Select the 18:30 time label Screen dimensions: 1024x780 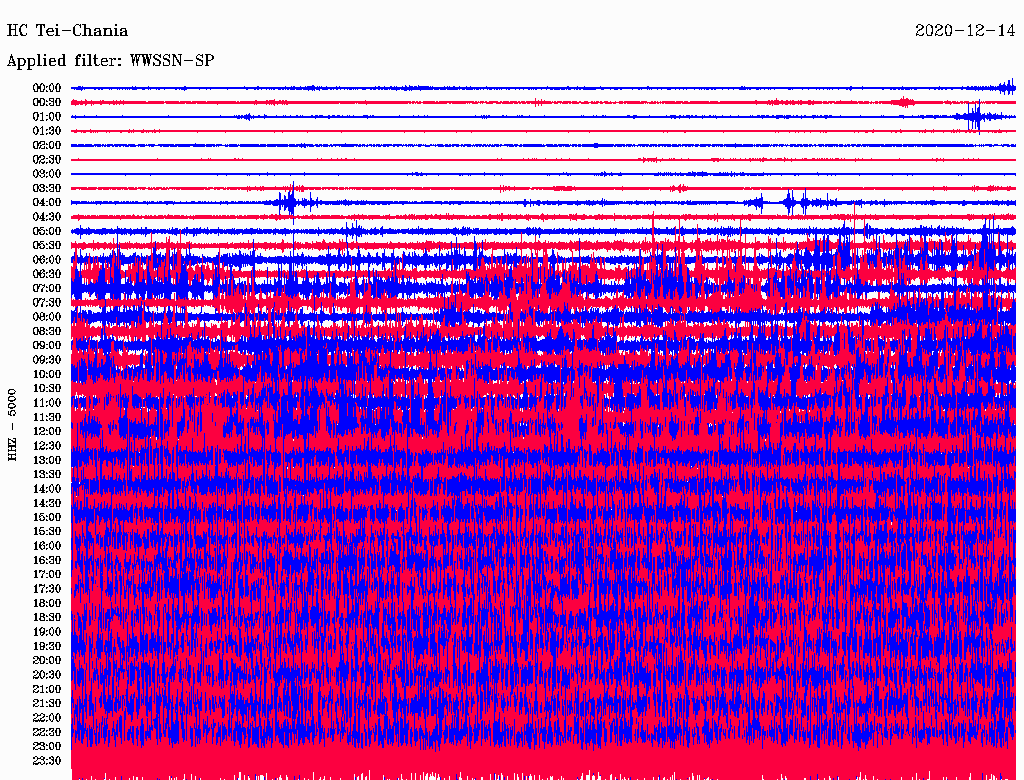pyautogui.click(x=47, y=617)
